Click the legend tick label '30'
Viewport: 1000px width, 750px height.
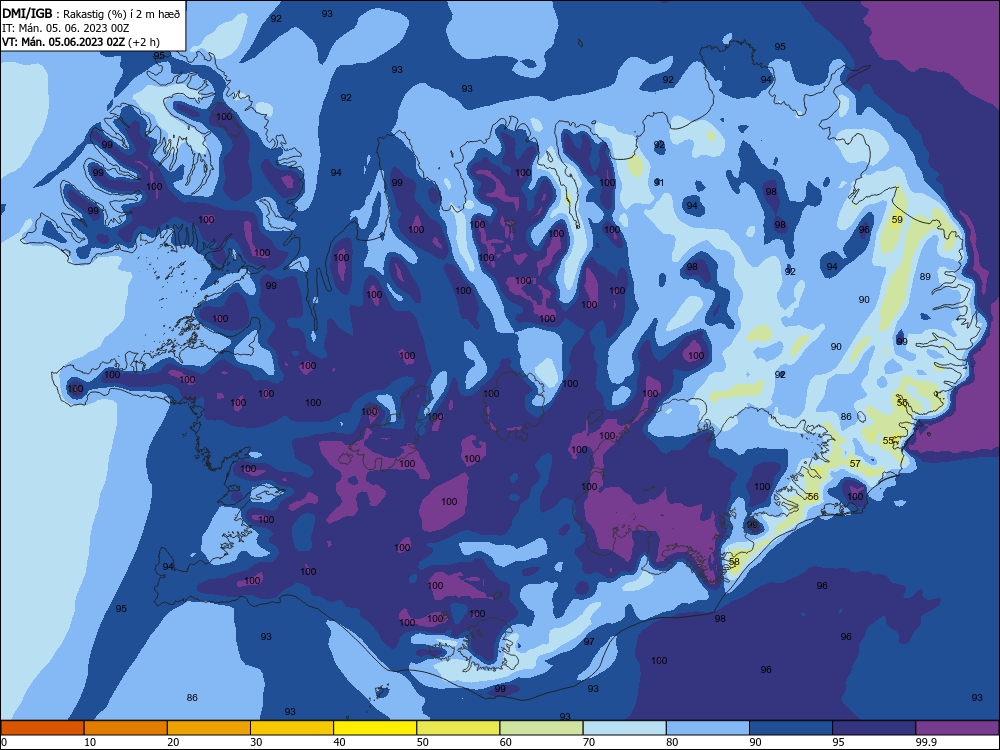point(256,742)
